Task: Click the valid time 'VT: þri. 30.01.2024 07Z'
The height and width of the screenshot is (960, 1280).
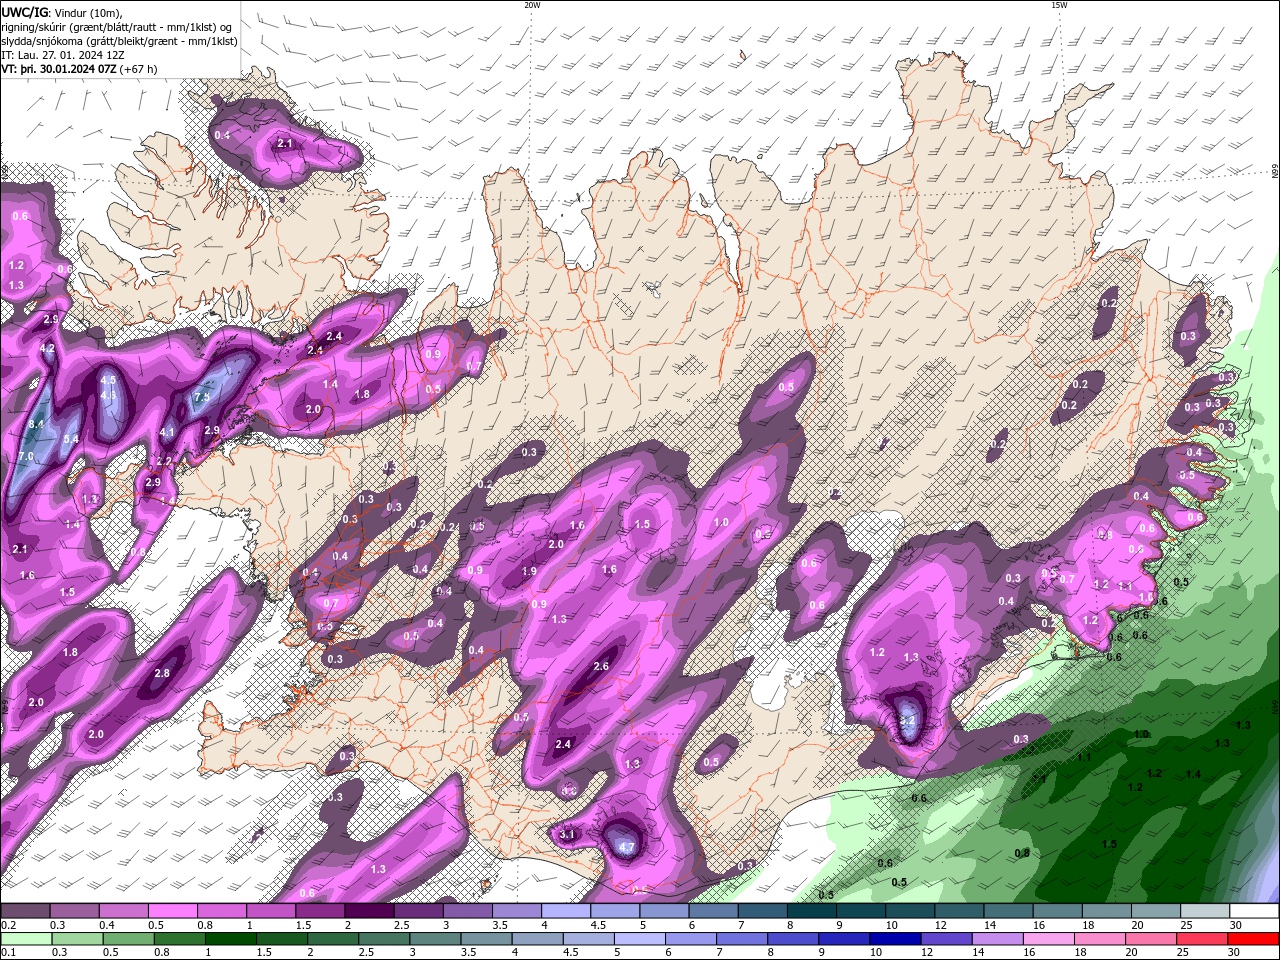Action: [x=59, y=69]
